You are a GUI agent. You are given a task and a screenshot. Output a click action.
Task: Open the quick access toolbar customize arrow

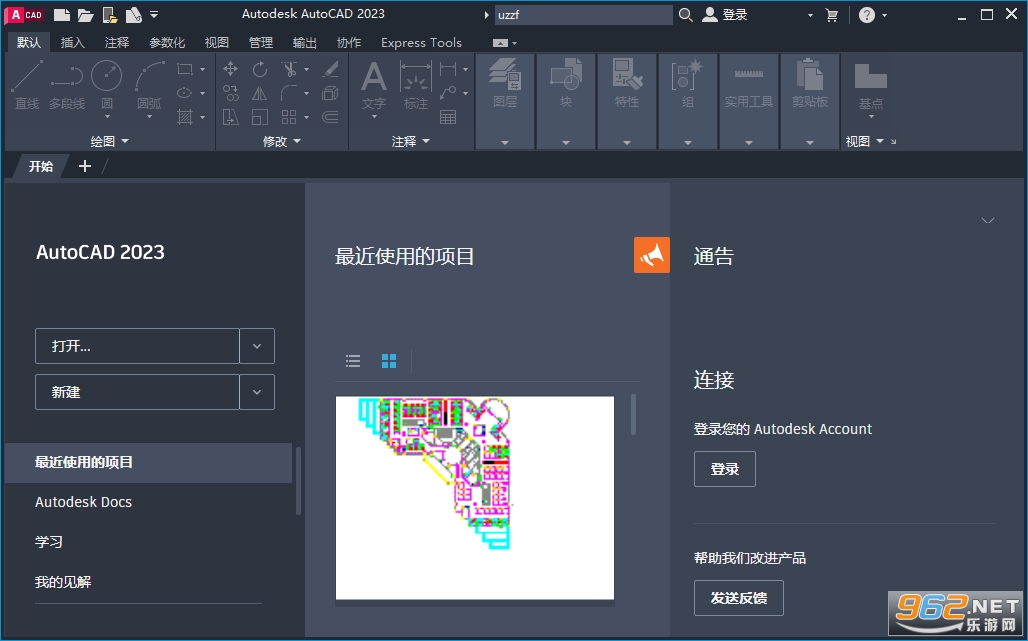[153, 14]
